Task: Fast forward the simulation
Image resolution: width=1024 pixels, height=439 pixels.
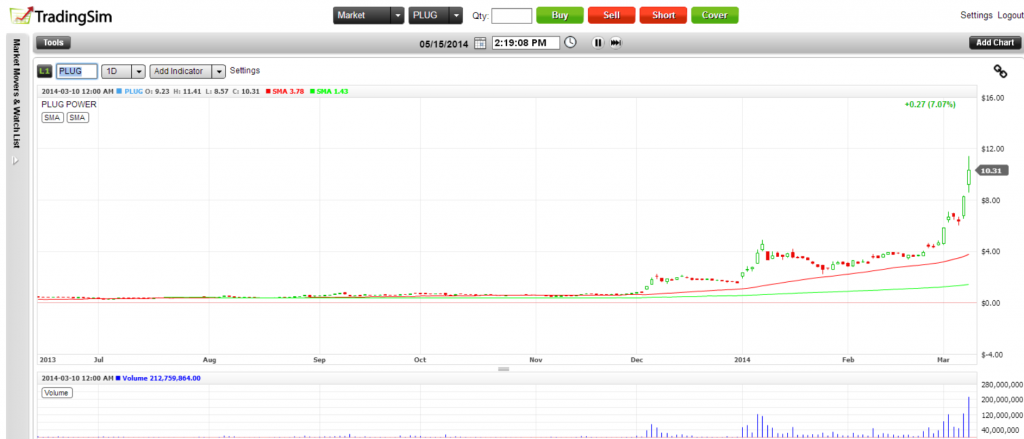Action: (615, 43)
